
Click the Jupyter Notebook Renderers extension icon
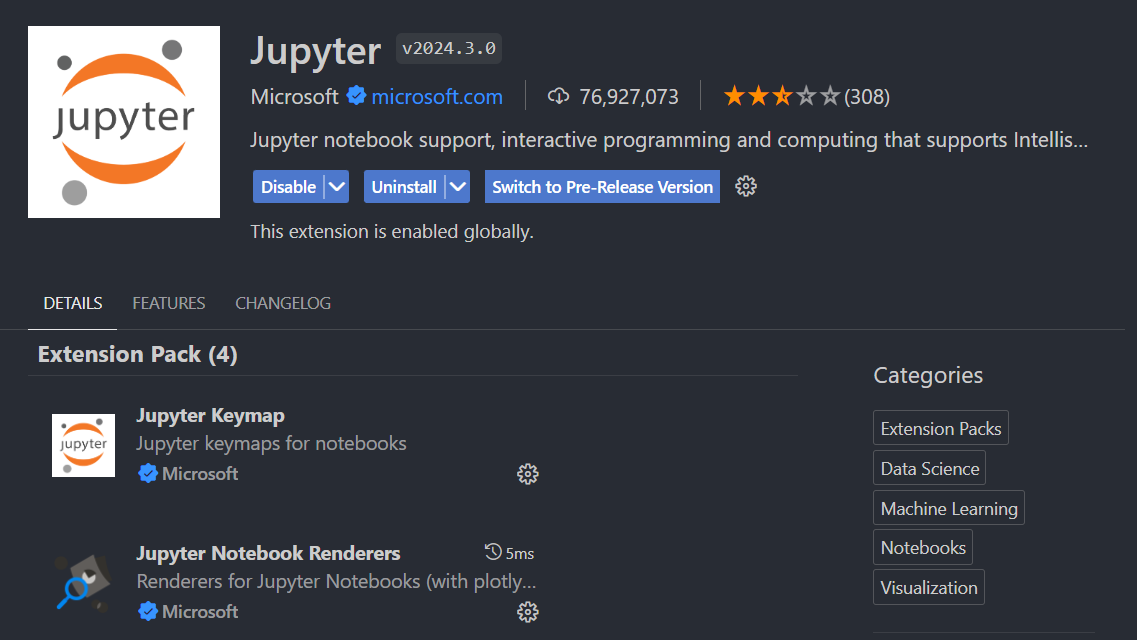(x=84, y=583)
